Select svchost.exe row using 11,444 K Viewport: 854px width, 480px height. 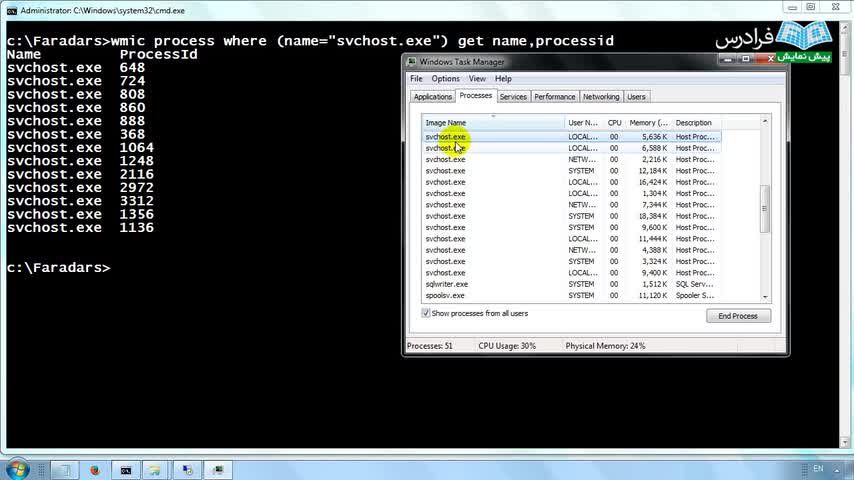(571, 239)
